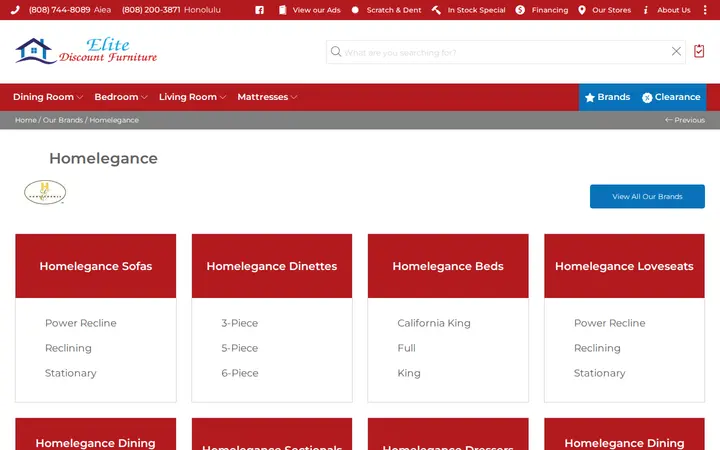
Task: Click inside the search input field
Action: (x=505, y=52)
